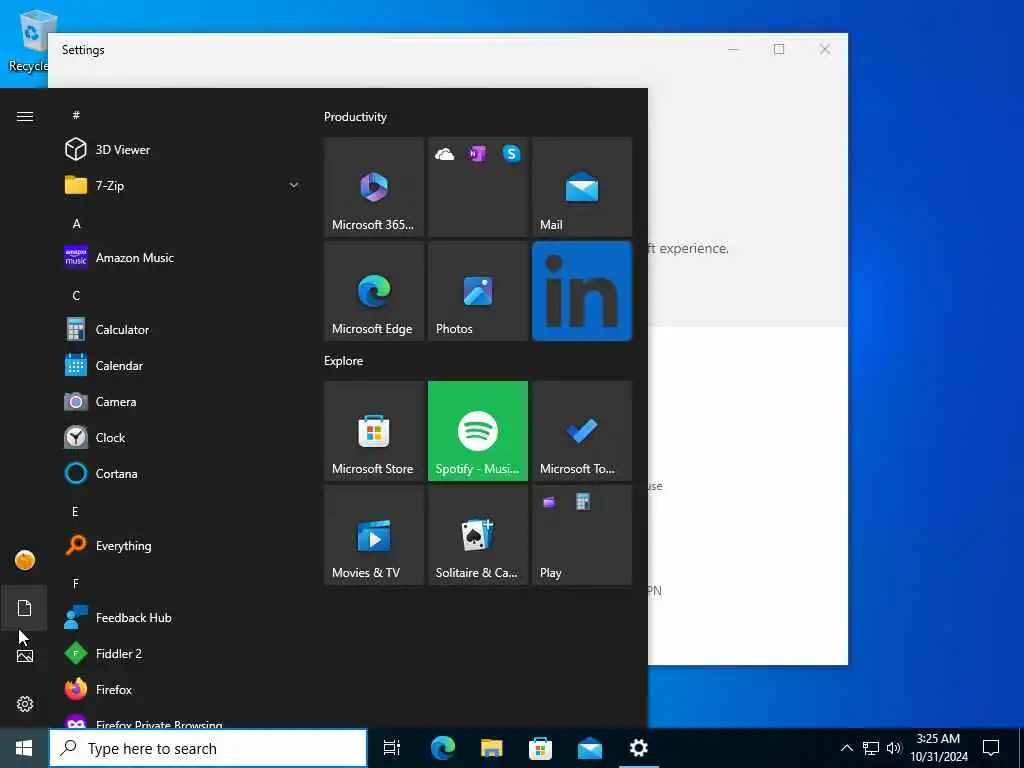Screen dimensions: 1024x768
Task: Click the letter C group header
Action: [x=76, y=295]
